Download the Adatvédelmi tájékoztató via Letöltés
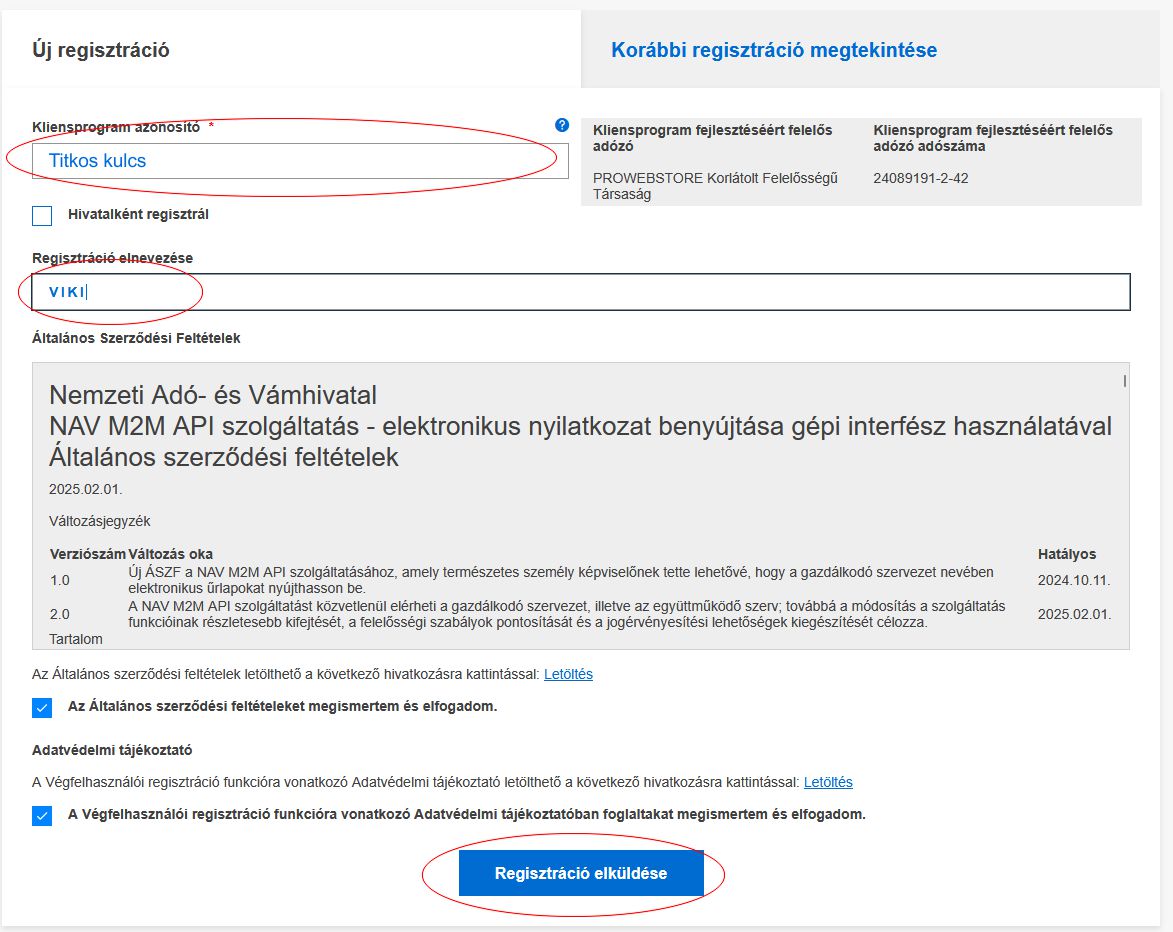Image resolution: width=1173 pixels, height=932 pixels. pos(828,782)
